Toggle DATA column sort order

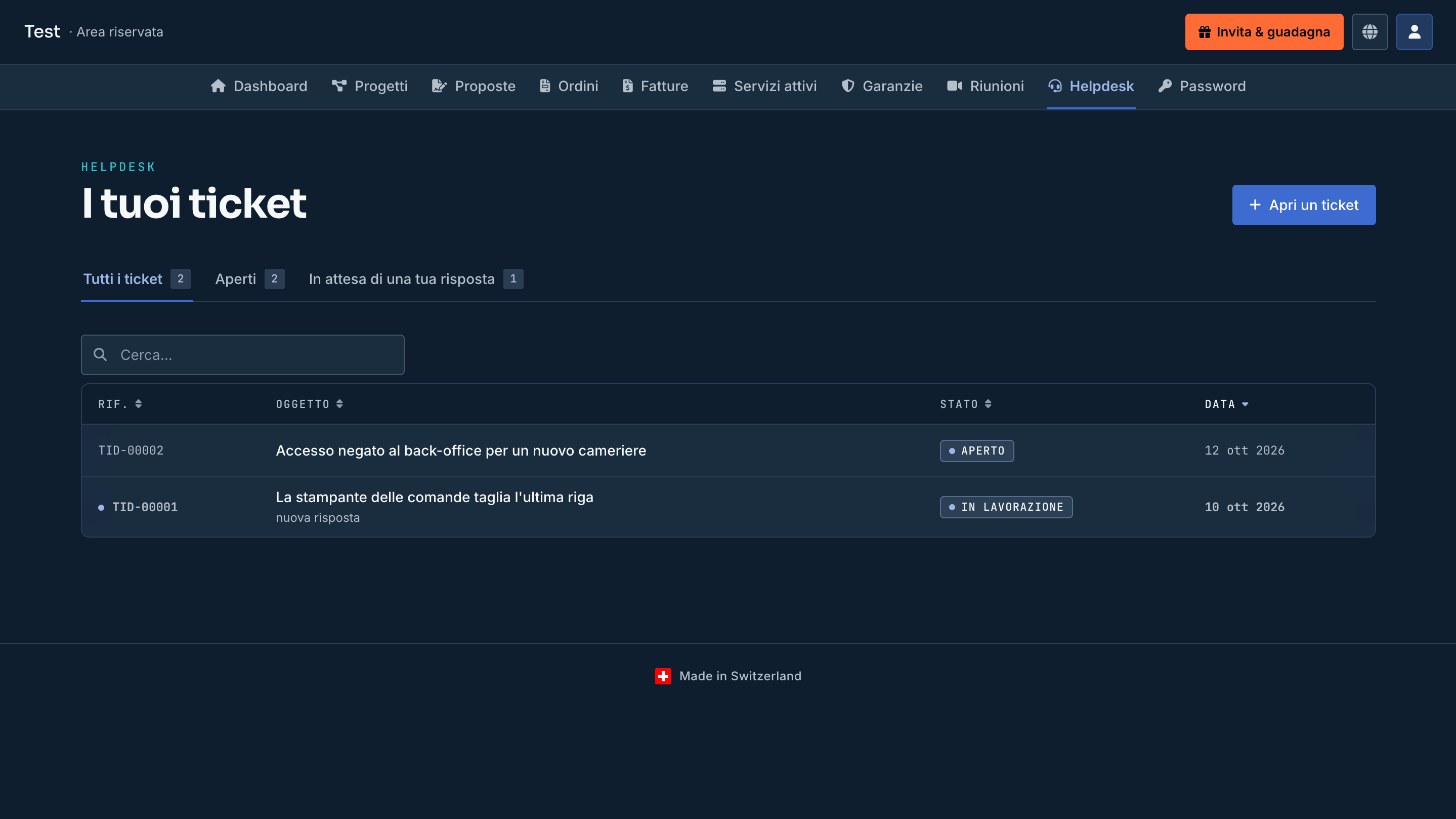[x=1227, y=404]
